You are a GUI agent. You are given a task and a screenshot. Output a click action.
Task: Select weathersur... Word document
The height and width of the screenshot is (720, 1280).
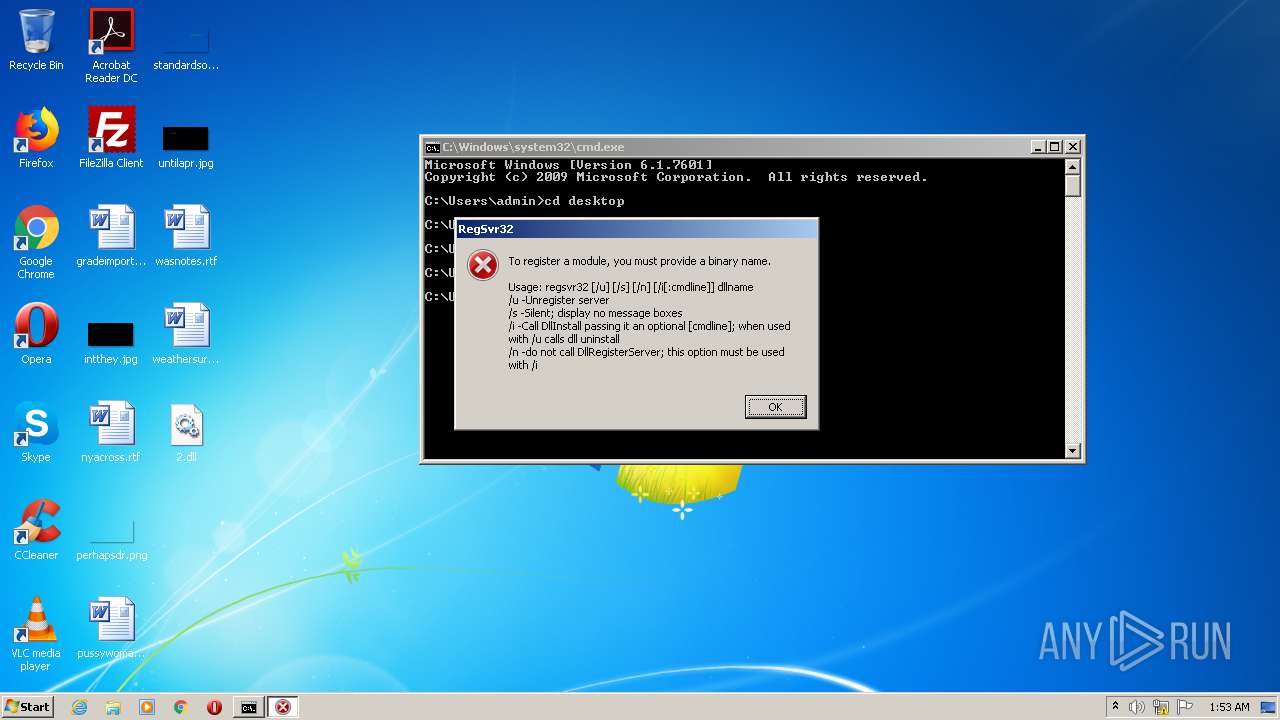186,334
